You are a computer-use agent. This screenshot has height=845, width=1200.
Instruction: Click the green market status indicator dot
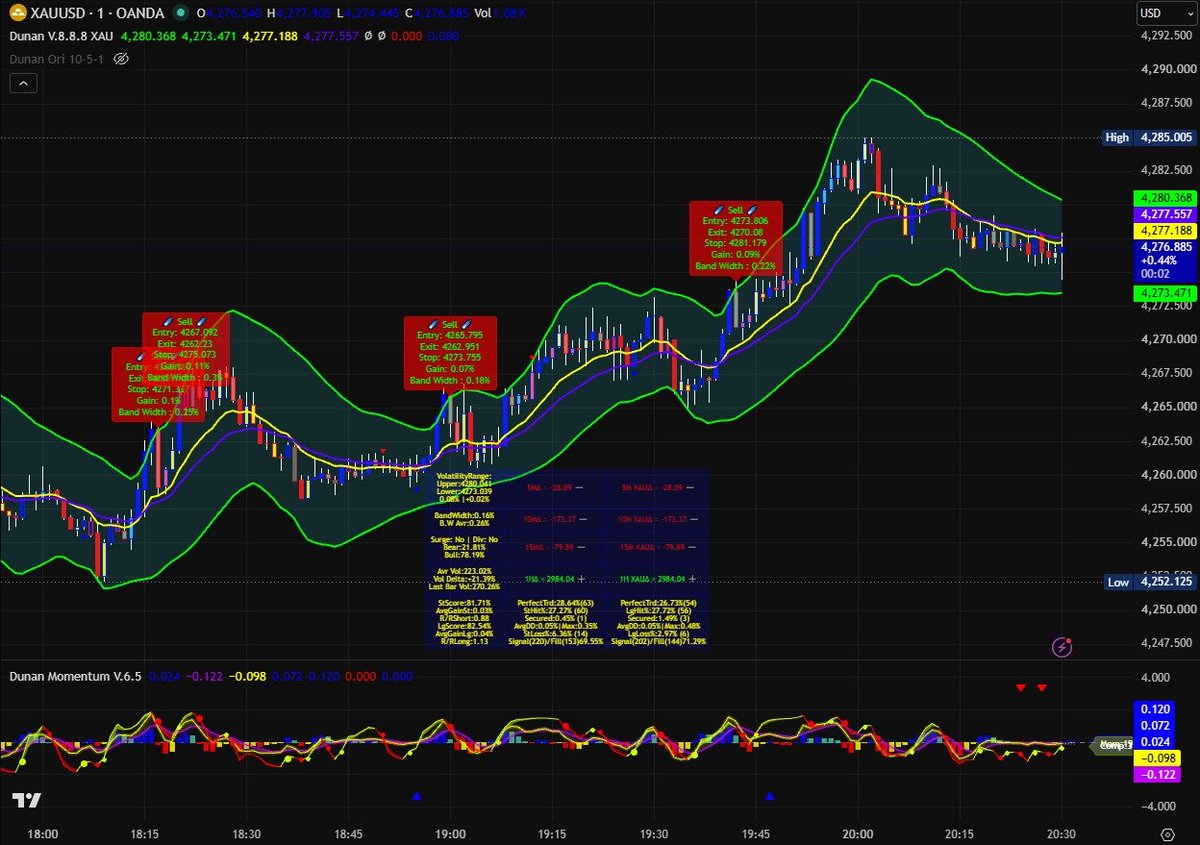[179, 13]
